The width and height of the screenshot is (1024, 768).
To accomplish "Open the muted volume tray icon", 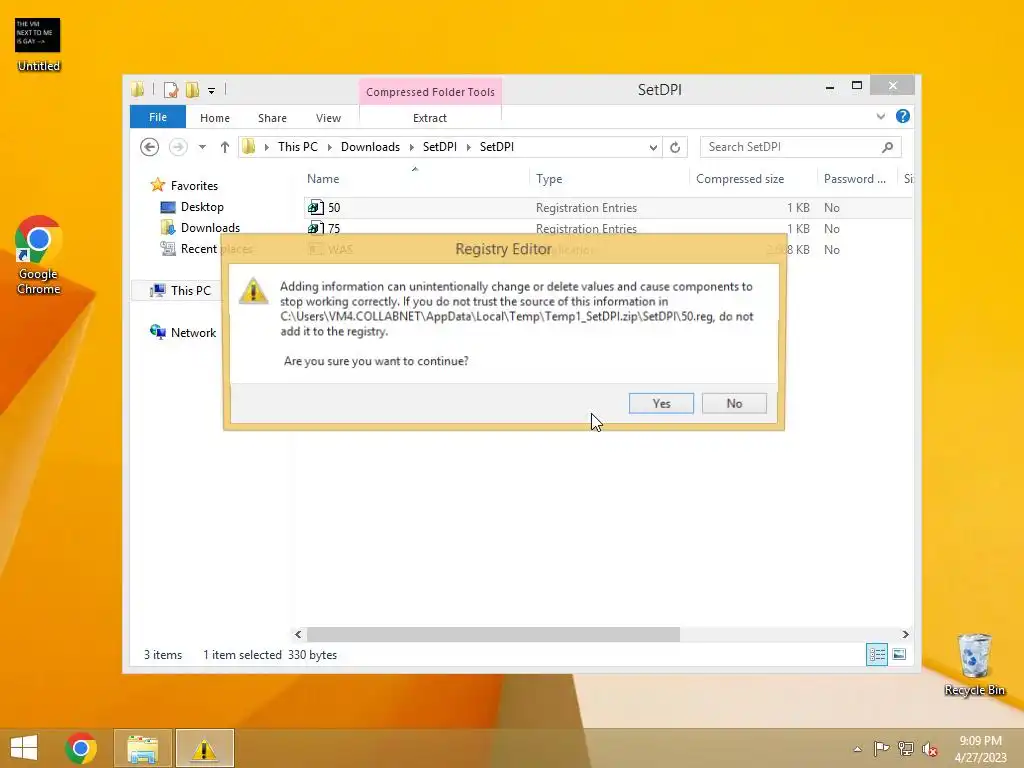I will (930, 749).
